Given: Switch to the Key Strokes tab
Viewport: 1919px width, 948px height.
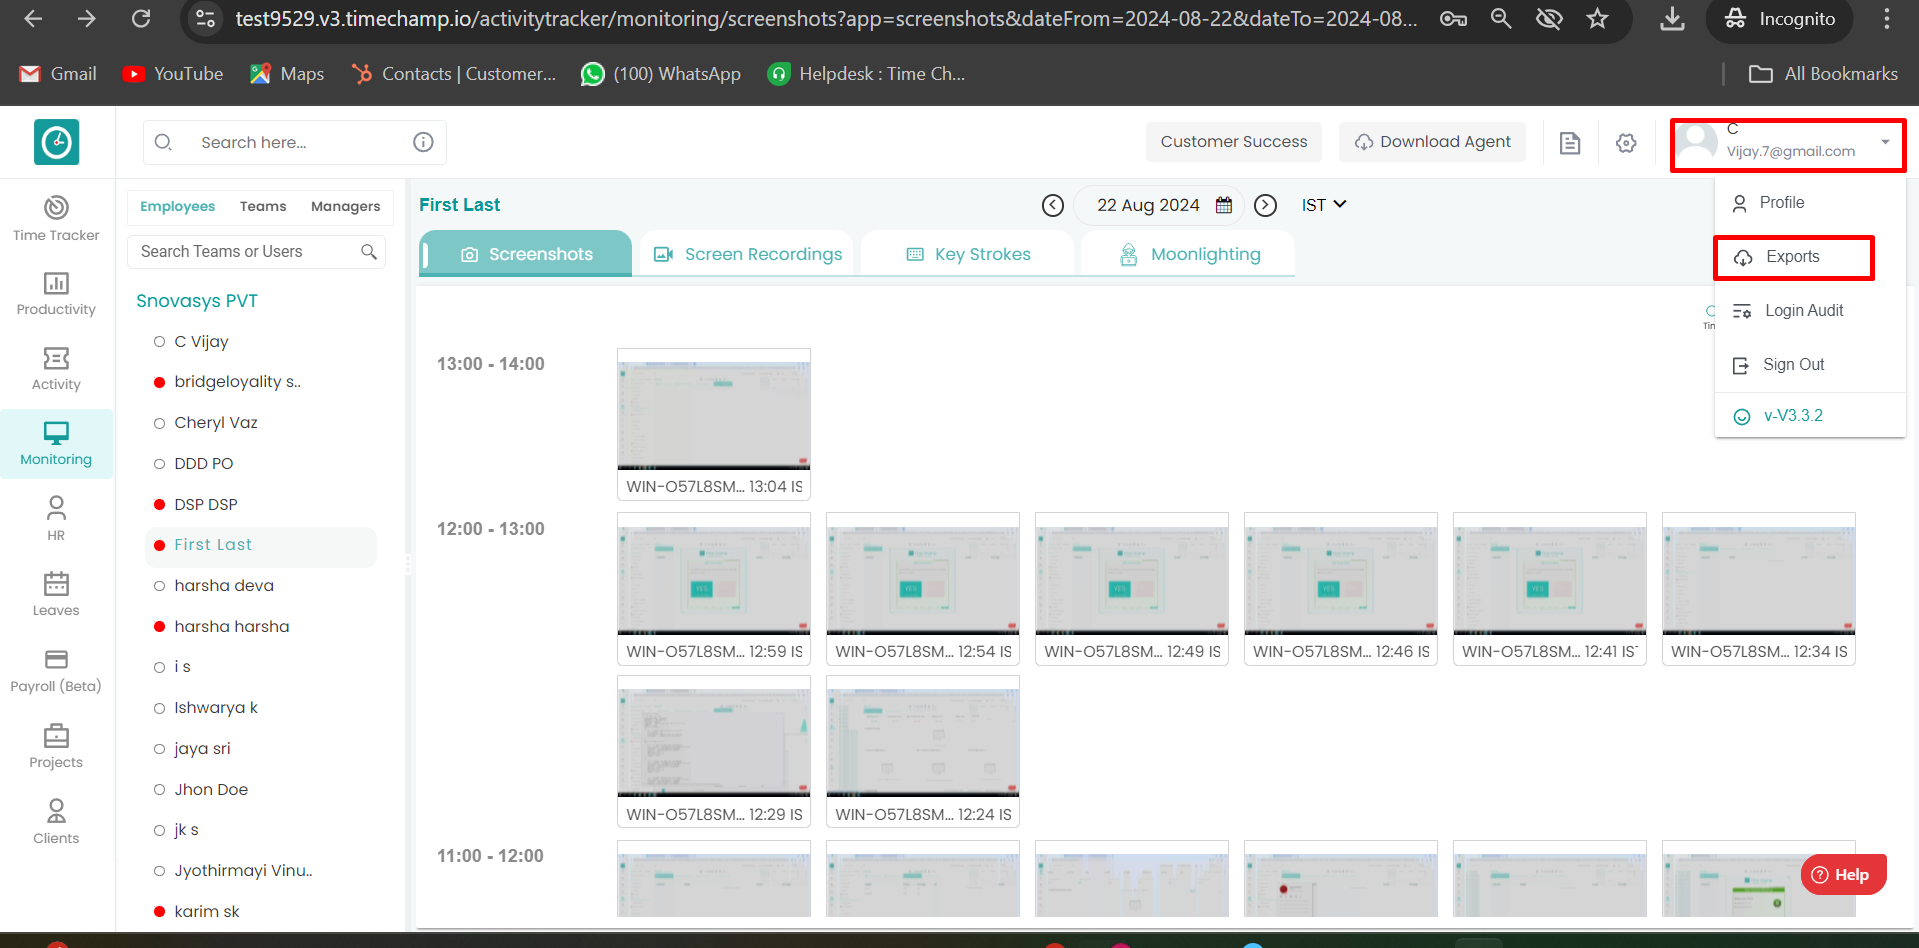Looking at the screenshot, I should point(968,254).
